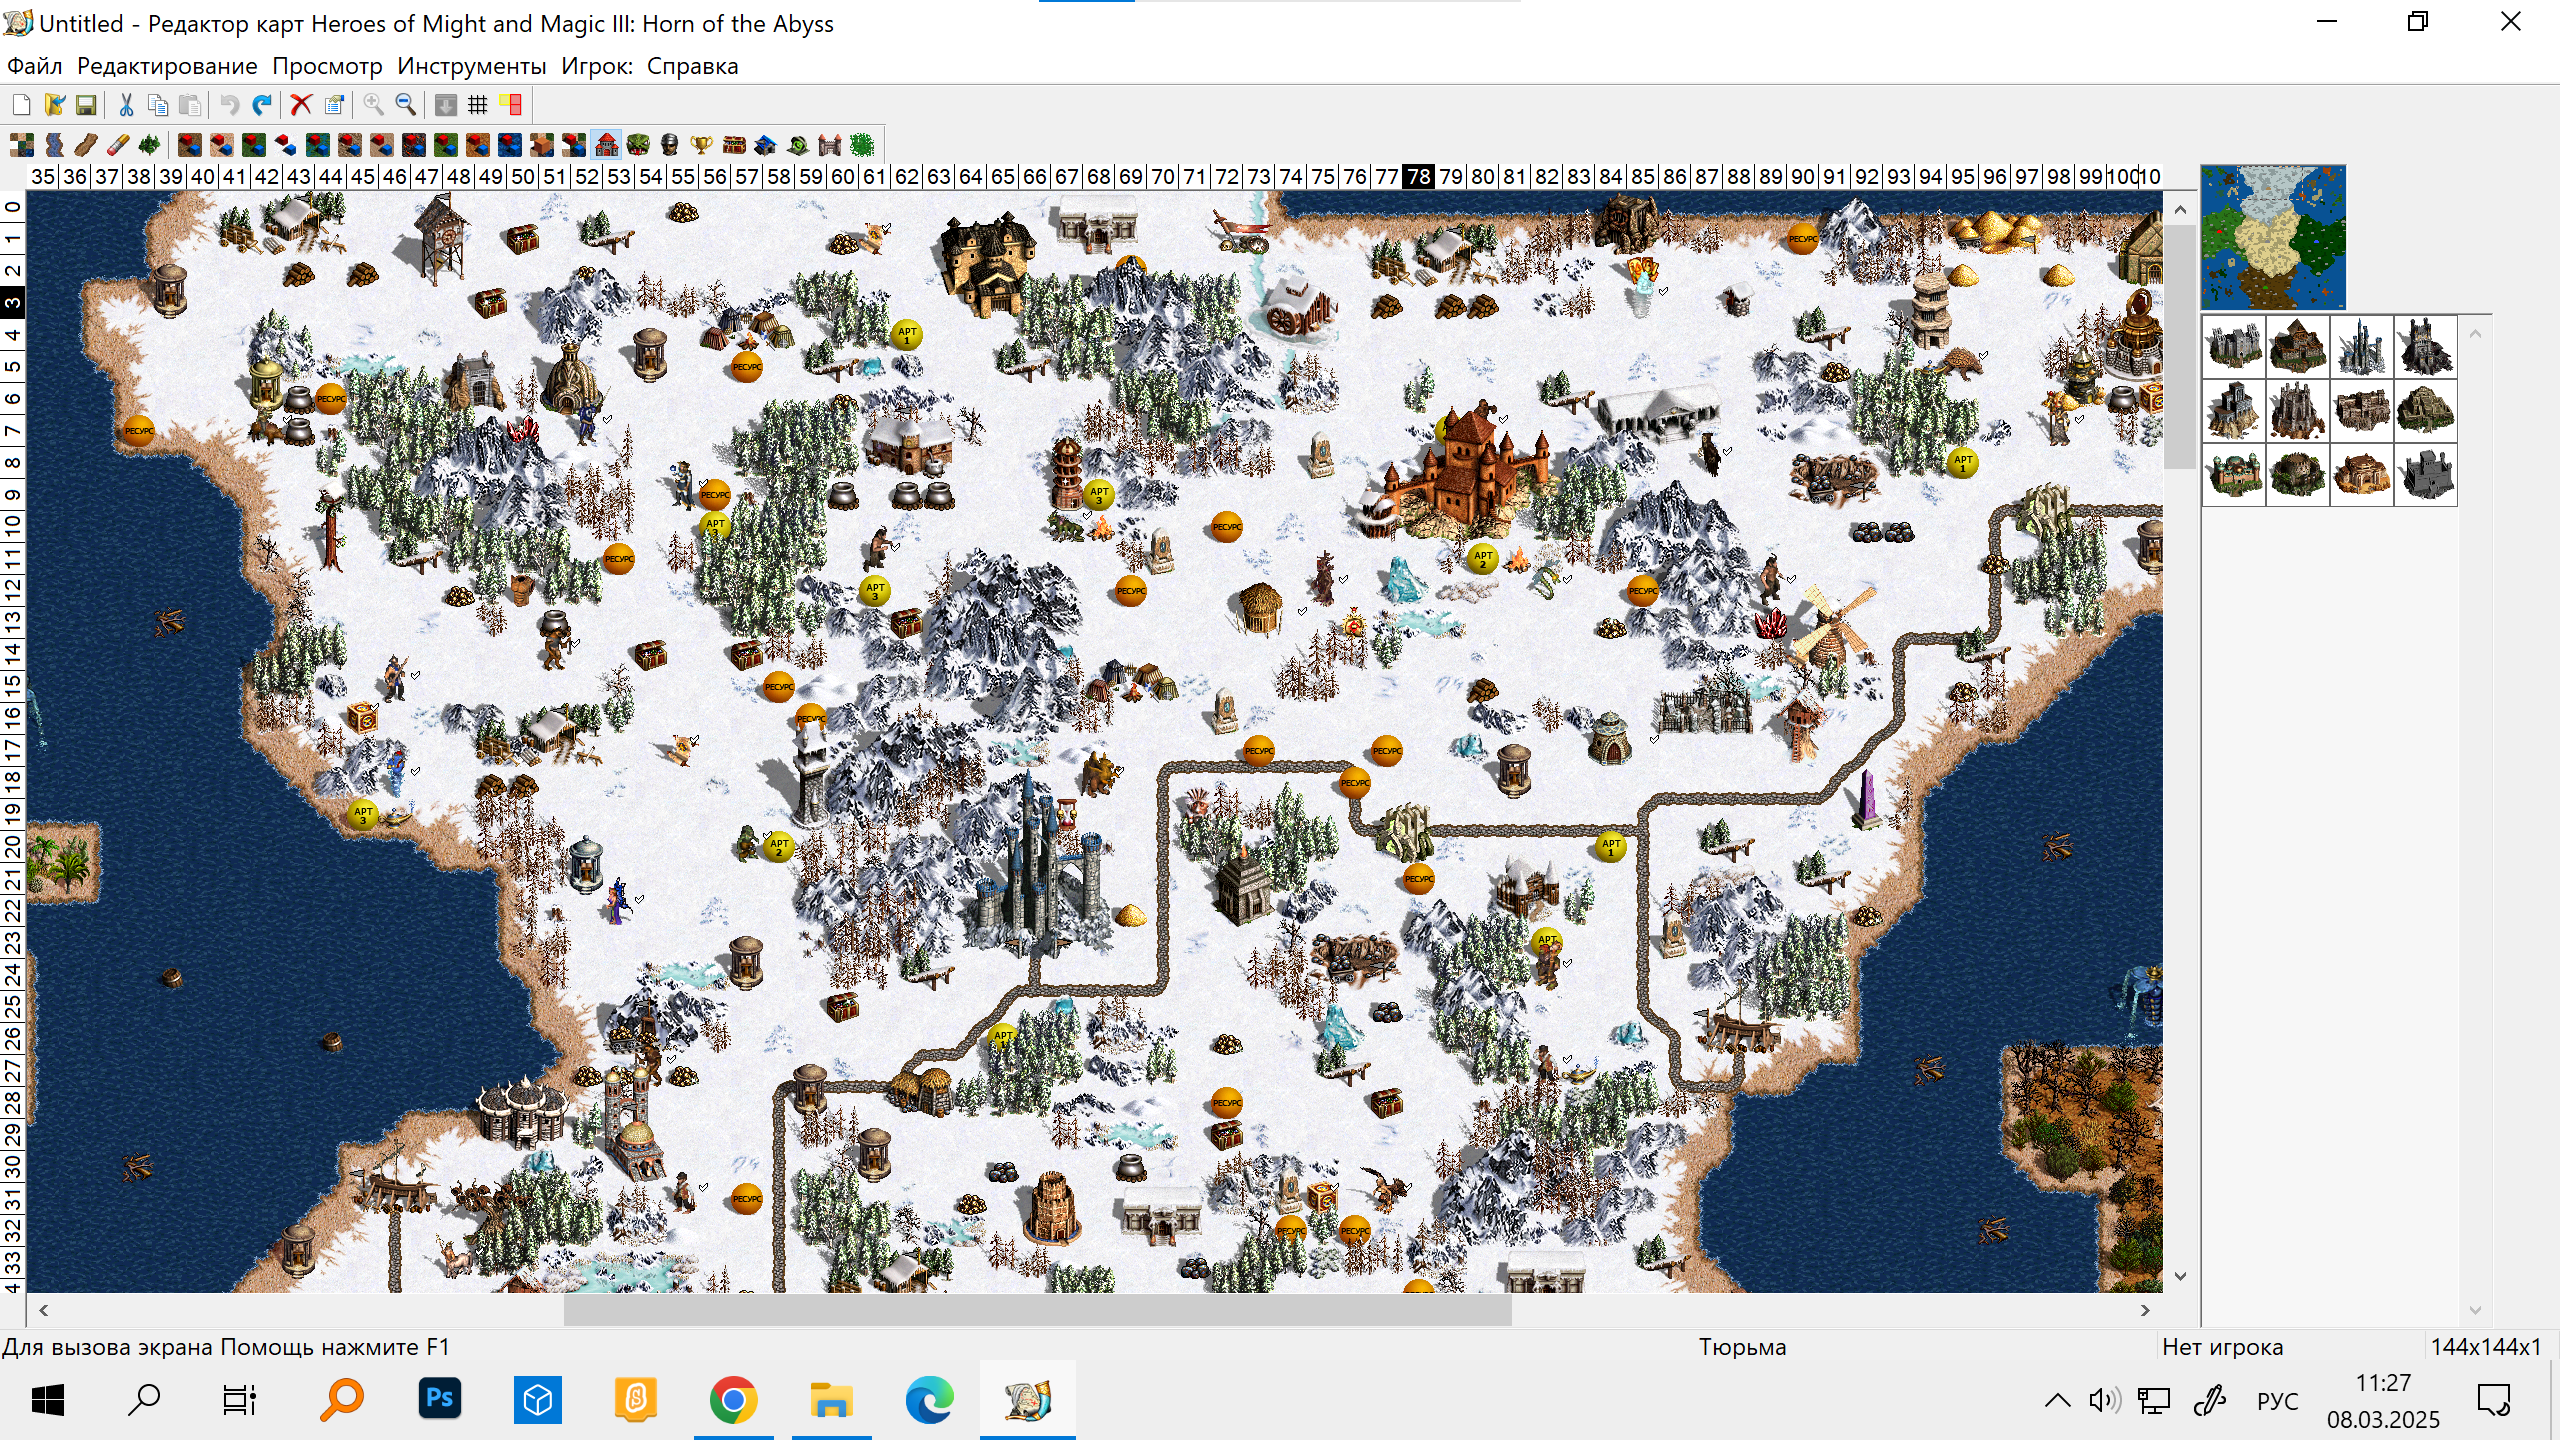Pick the Rampart town from palette
This screenshot has width=2560, height=1440.
[2298, 346]
